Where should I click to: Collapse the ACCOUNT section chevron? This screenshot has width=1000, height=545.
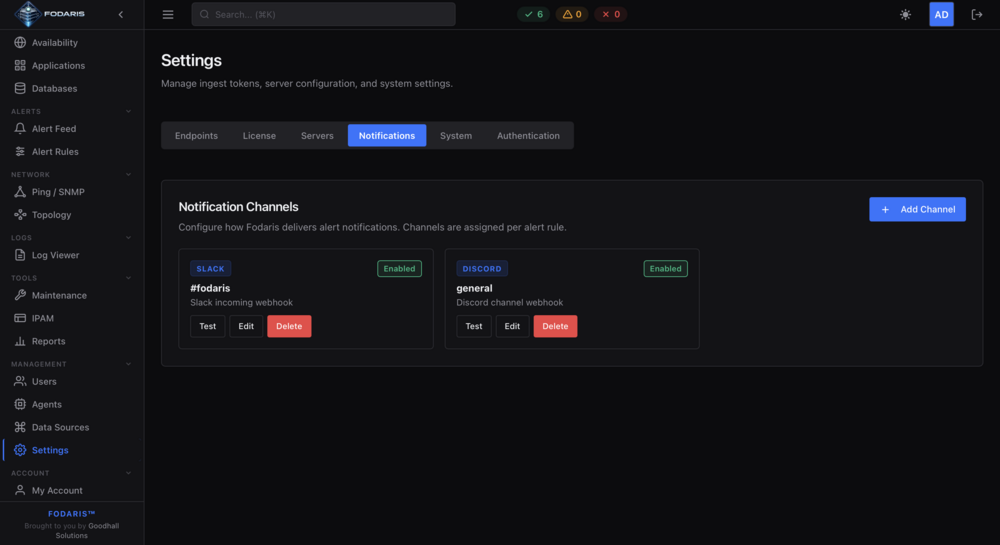(x=128, y=473)
